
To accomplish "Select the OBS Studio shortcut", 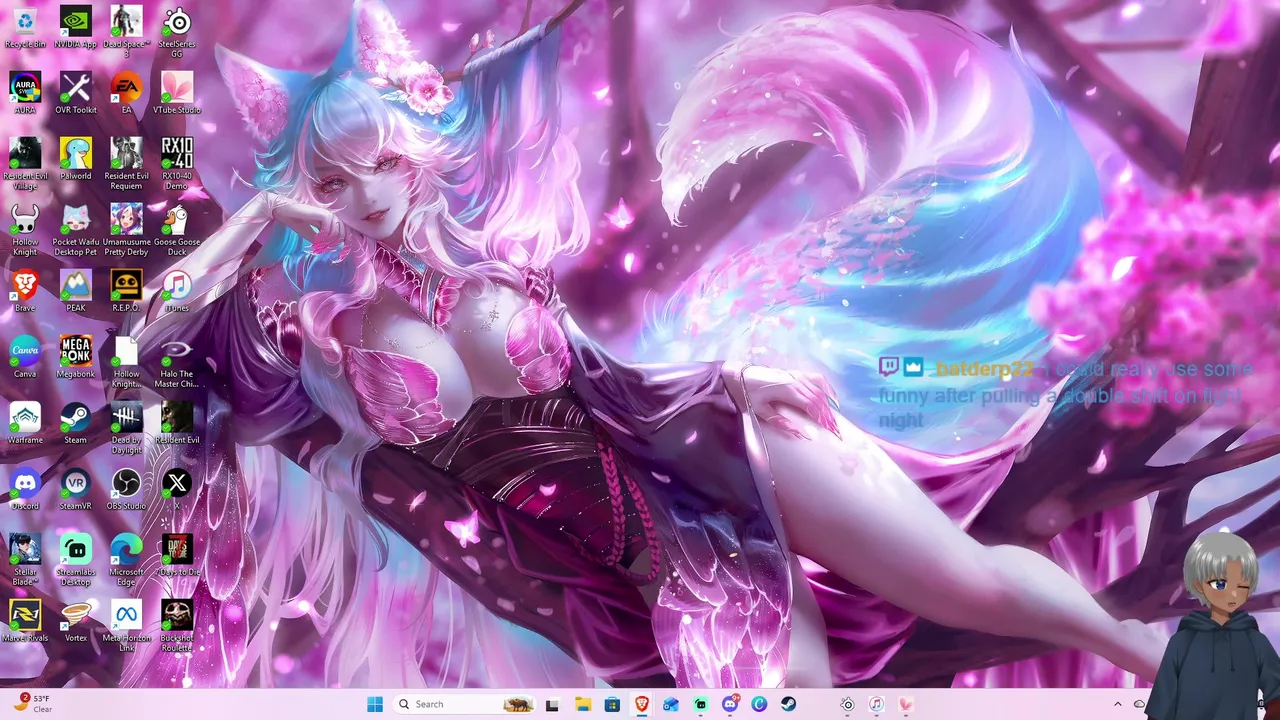I will tap(126, 489).
